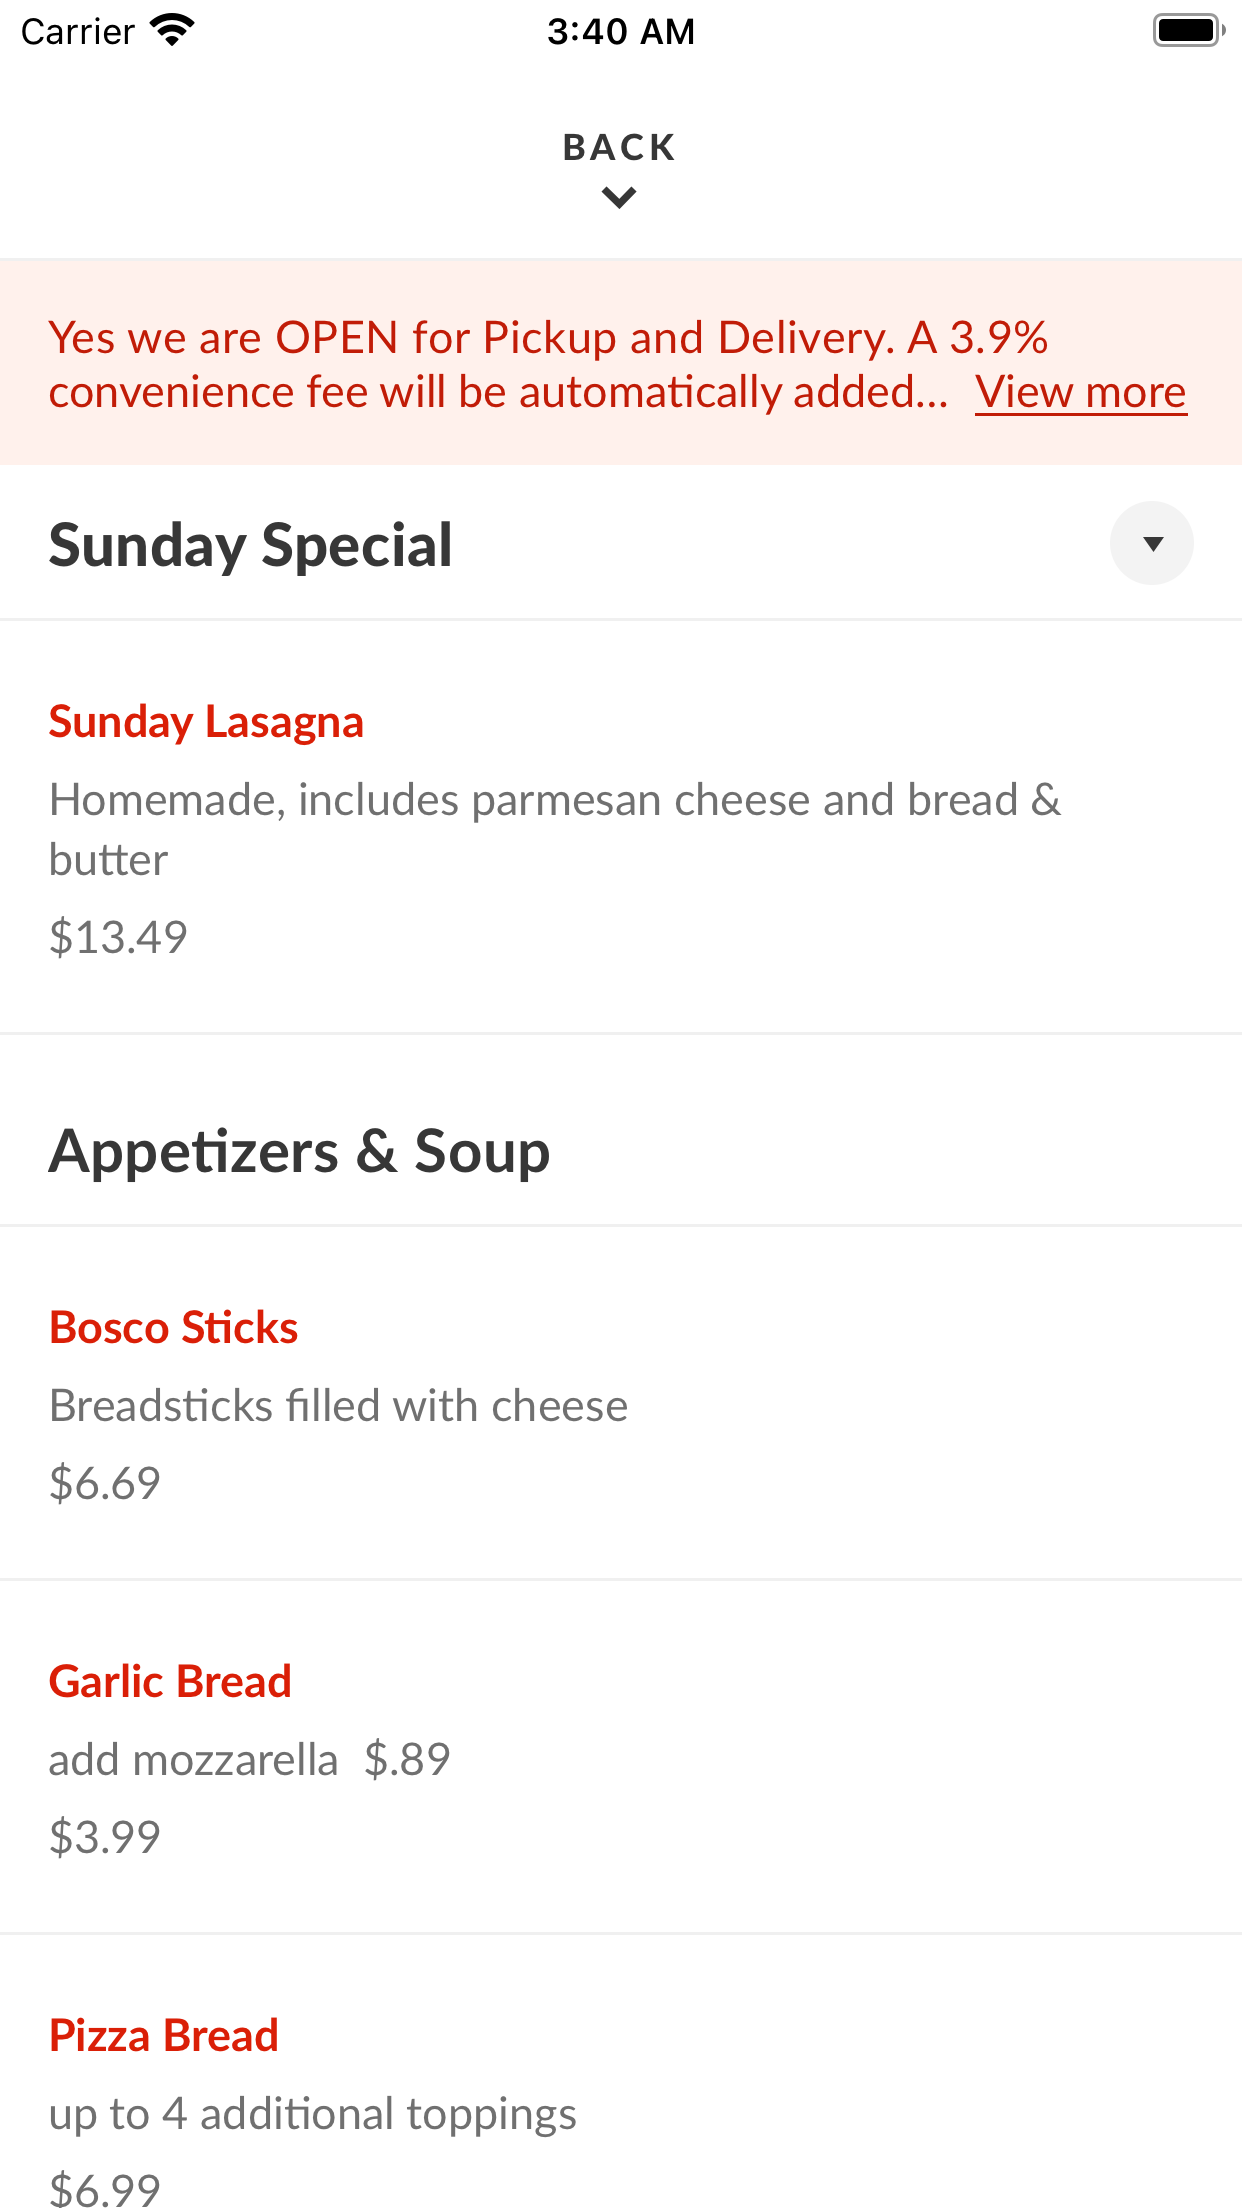Select the Sunday Lasagna item
The width and height of the screenshot is (1242, 2208).
point(206,722)
